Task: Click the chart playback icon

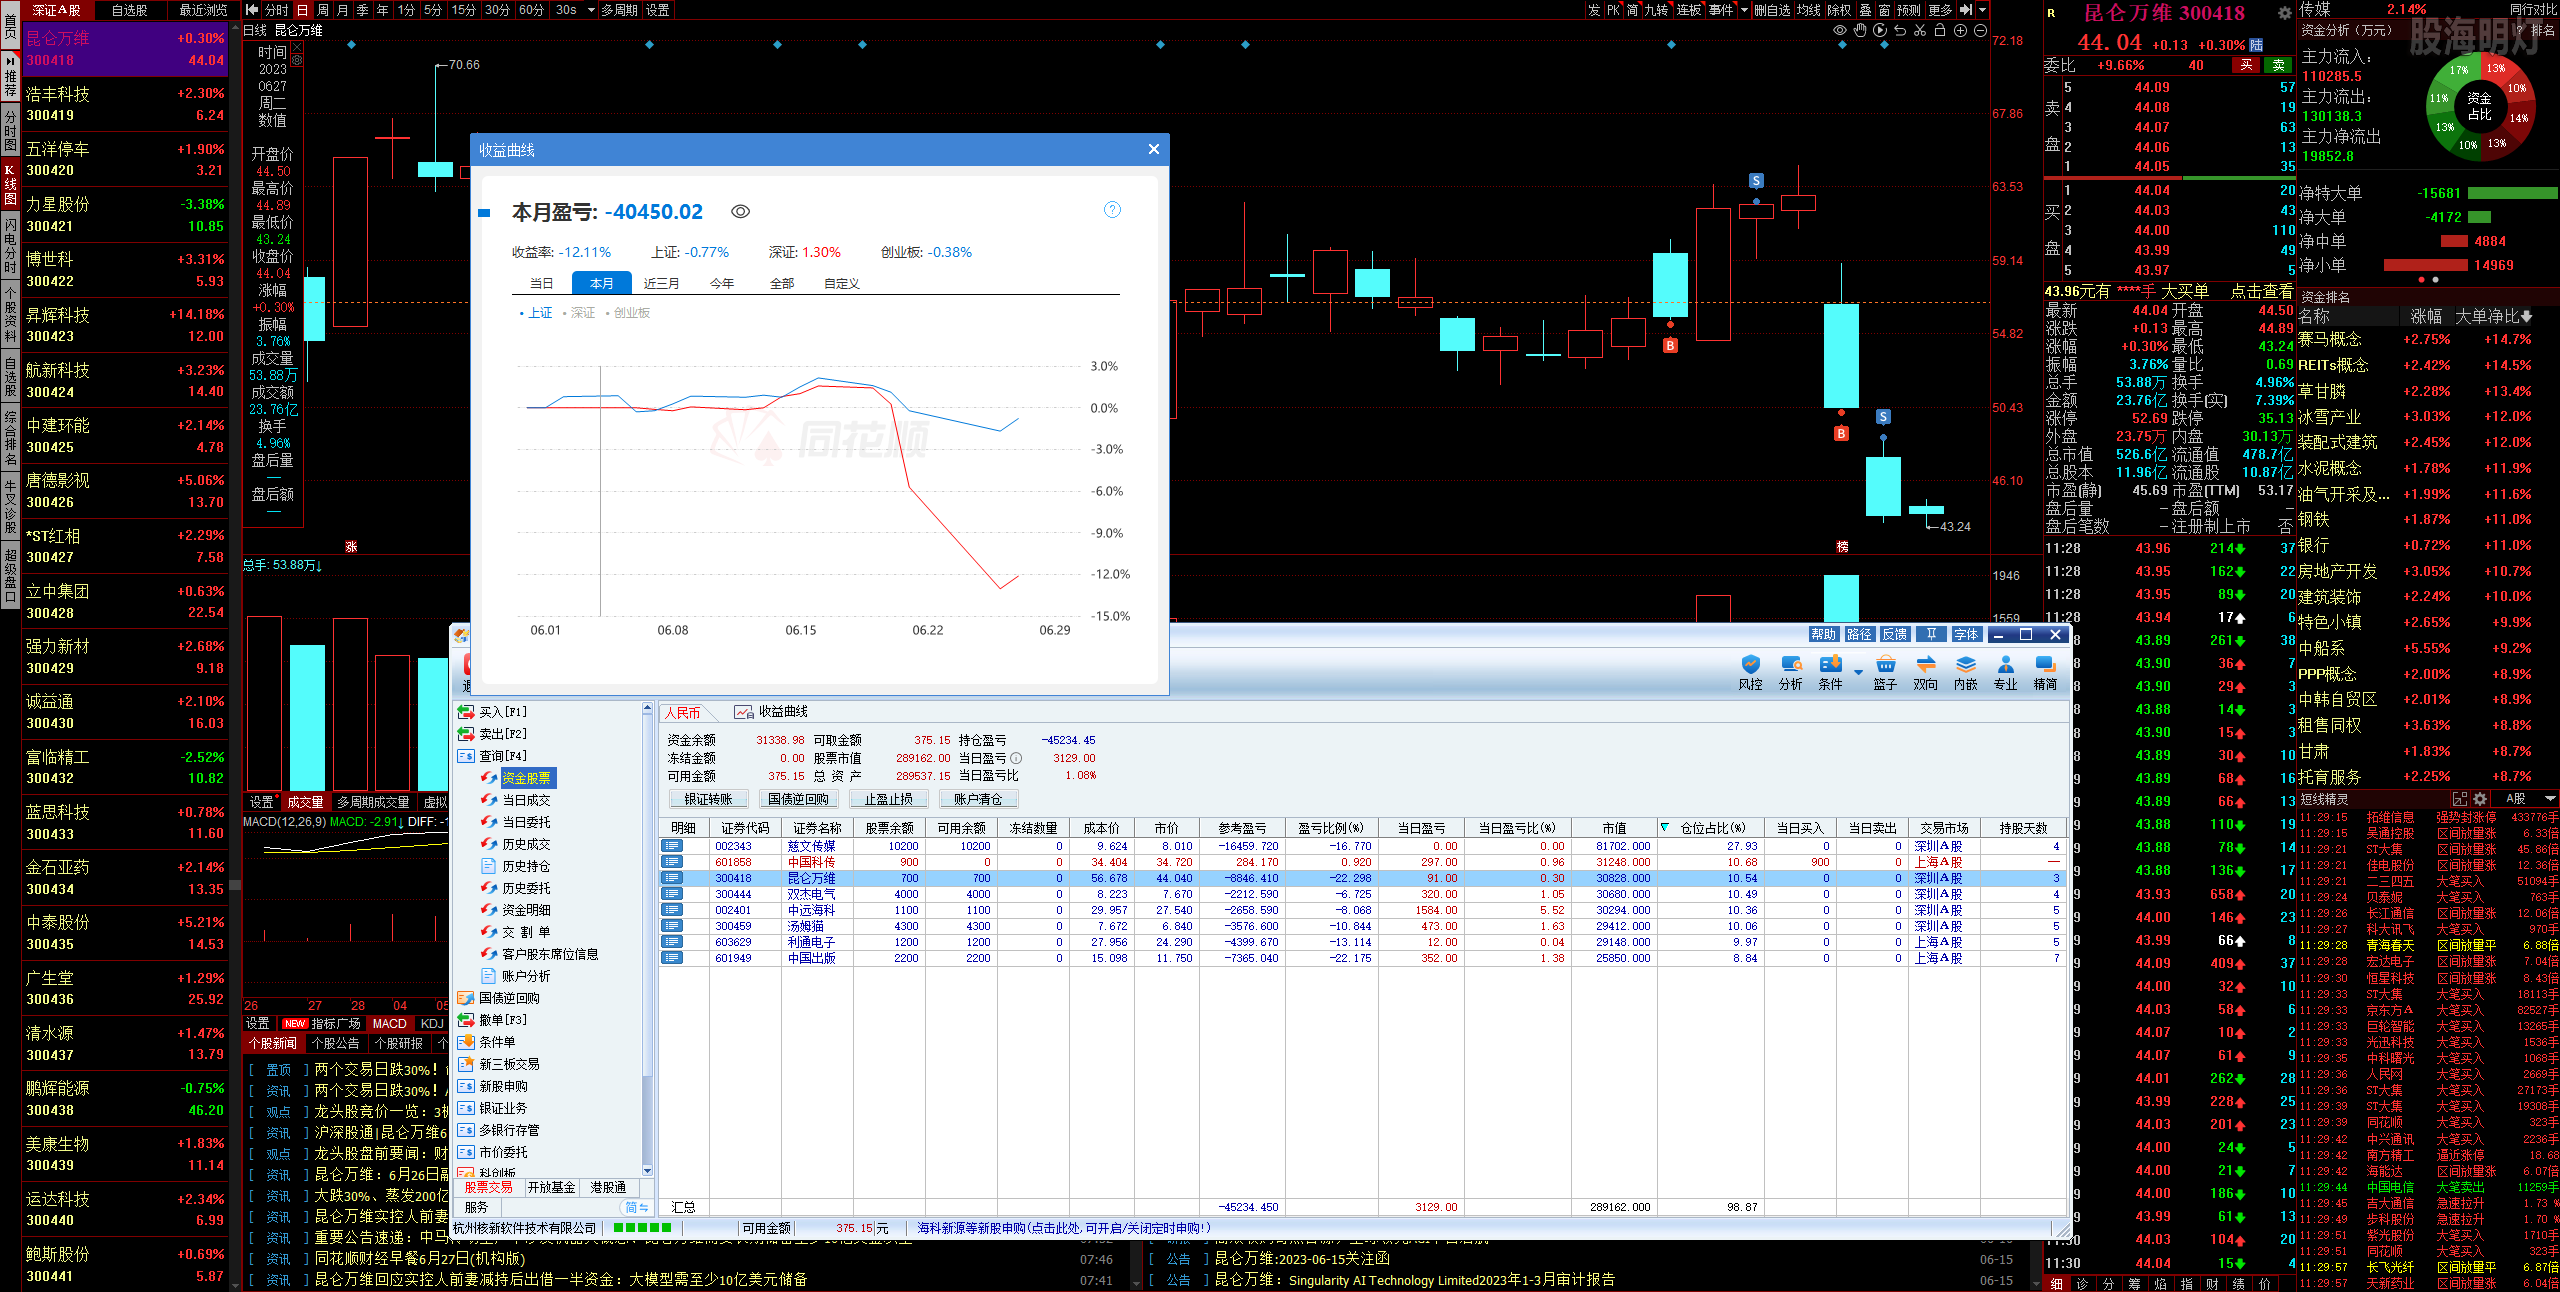Action: (x=1880, y=31)
